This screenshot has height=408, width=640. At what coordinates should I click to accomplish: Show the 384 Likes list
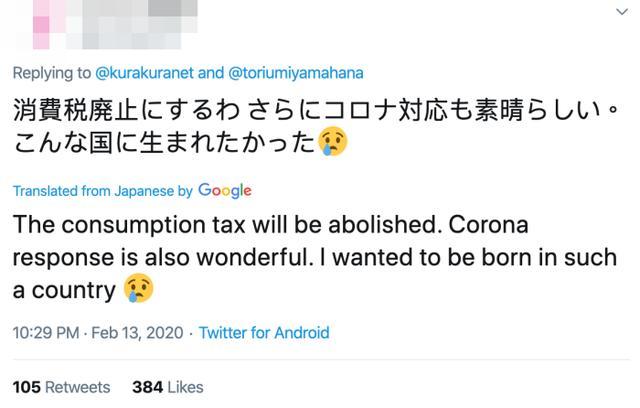pos(167,386)
